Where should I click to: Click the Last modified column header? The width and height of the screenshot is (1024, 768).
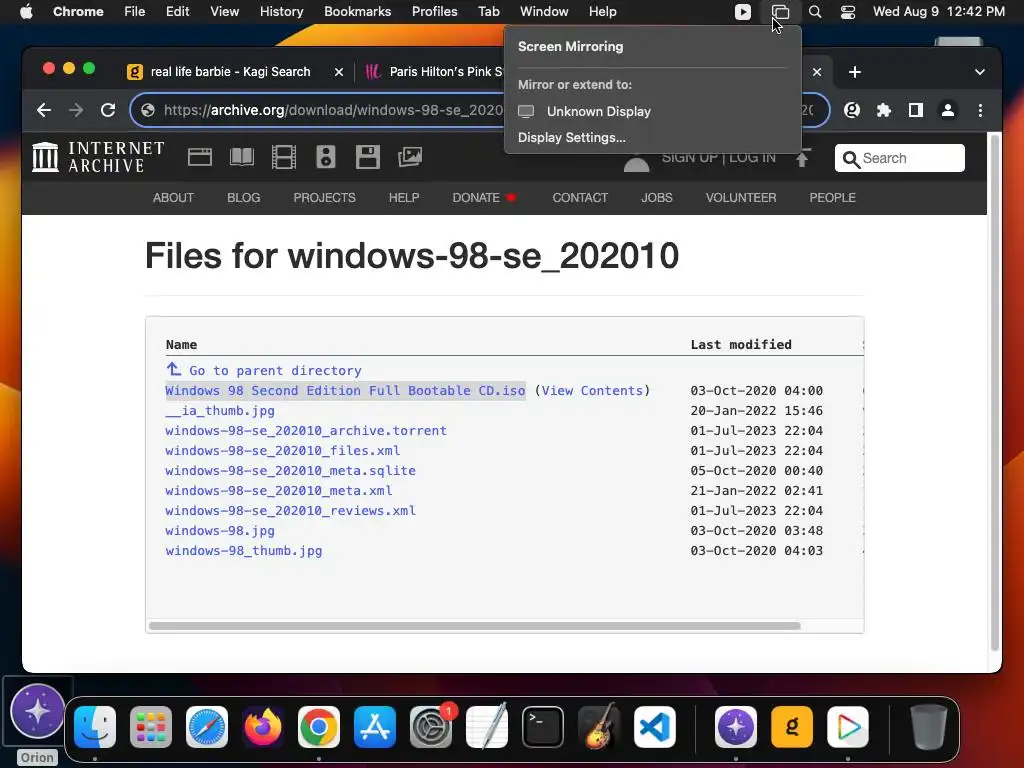click(x=741, y=345)
